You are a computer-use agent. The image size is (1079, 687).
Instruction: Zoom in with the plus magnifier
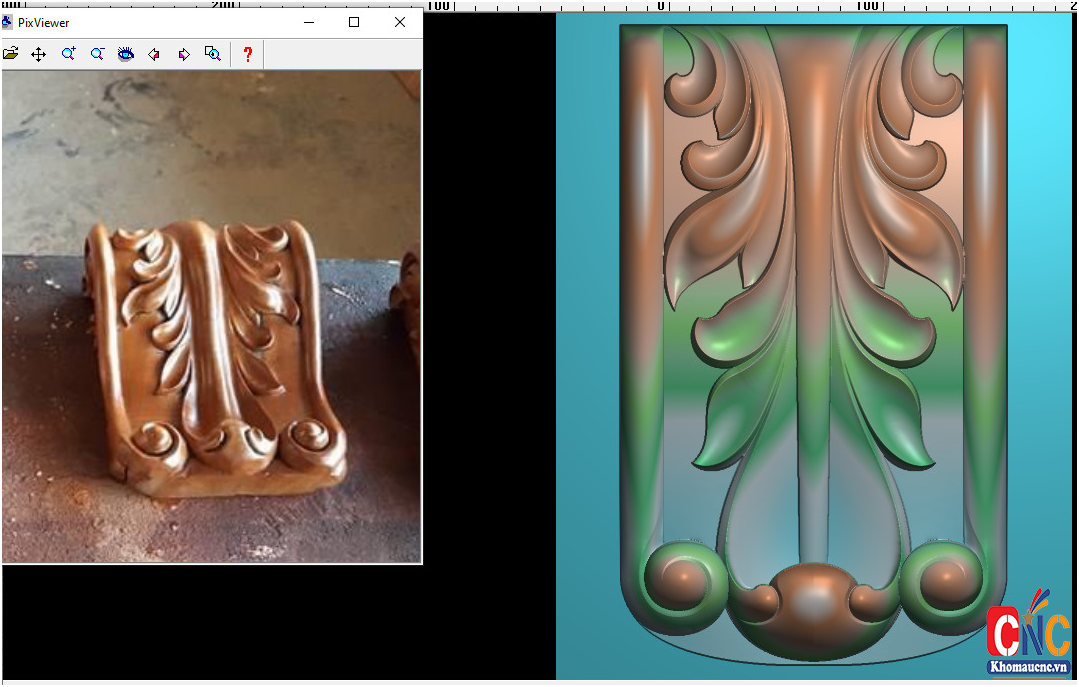click(68, 54)
